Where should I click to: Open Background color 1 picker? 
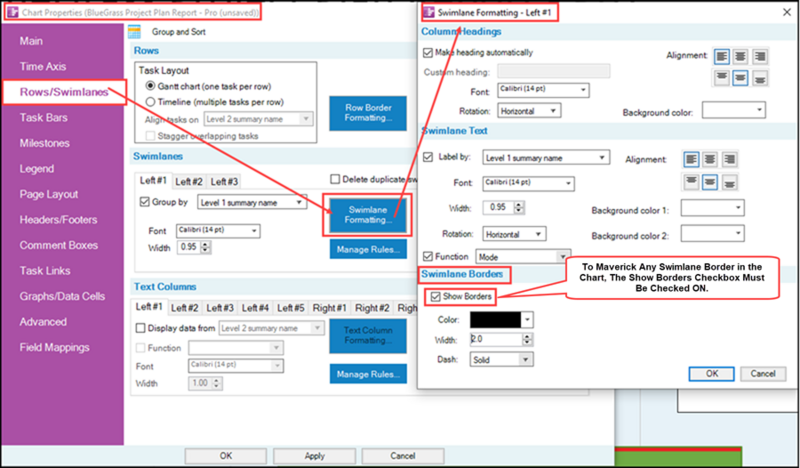712,208
